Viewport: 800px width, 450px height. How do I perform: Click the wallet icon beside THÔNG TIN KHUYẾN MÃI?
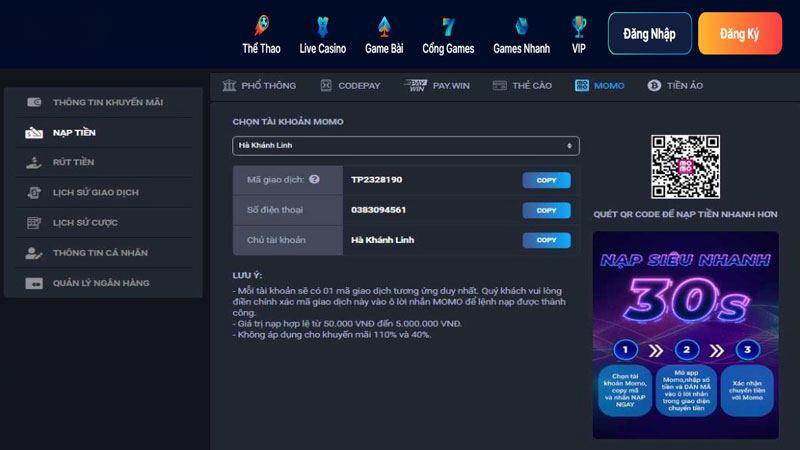coord(34,102)
